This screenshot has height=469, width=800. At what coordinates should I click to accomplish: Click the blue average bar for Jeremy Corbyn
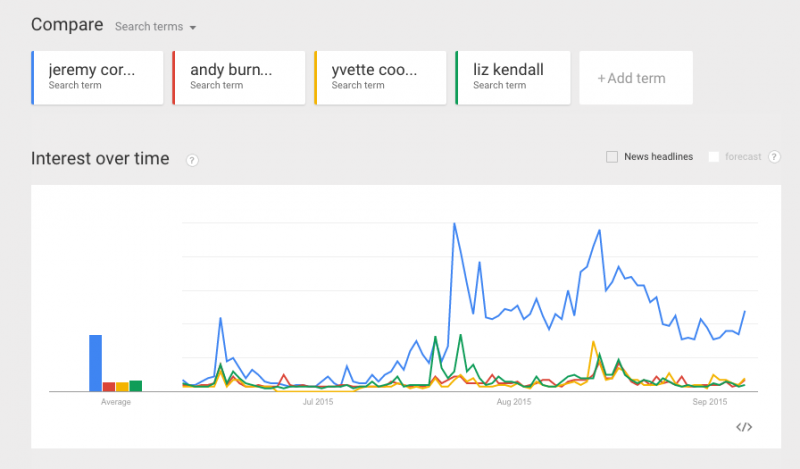point(95,363)
